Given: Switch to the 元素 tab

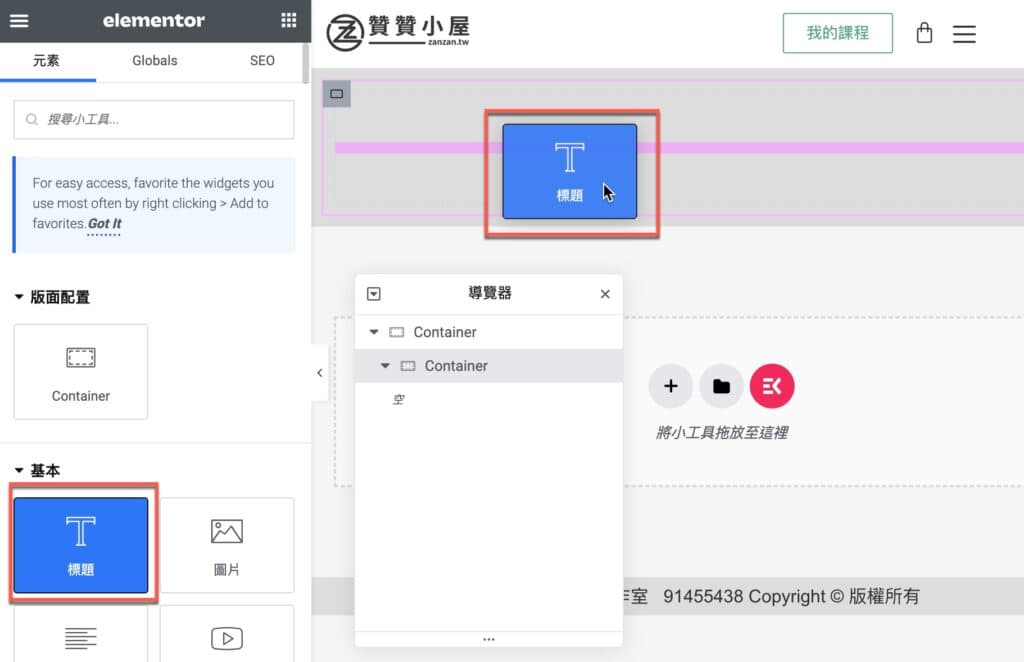Looking at the screenshot, I should click(46, 61).
